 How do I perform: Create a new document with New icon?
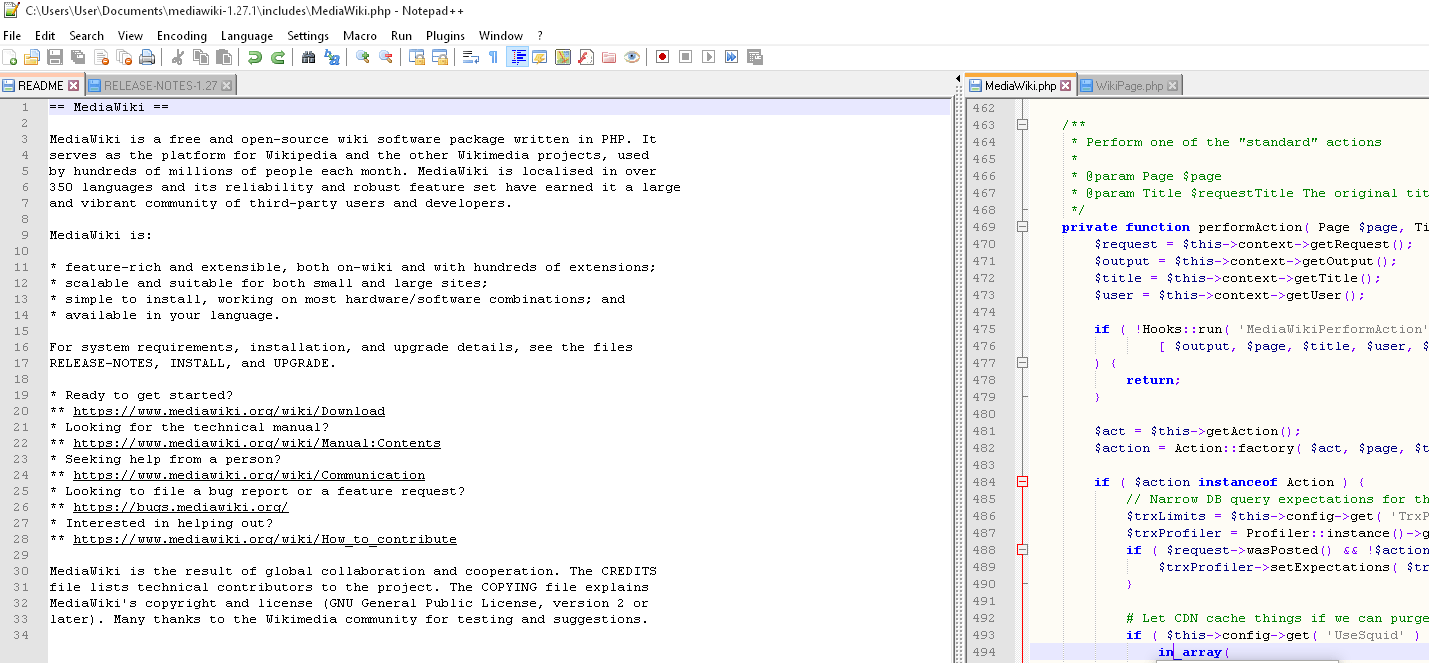point(10,57)
